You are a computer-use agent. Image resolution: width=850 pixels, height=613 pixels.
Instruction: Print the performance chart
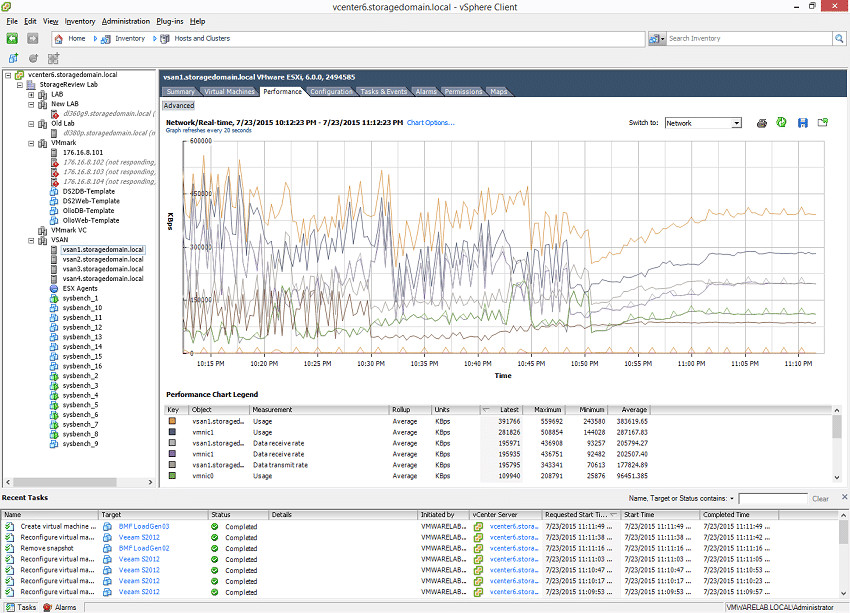tap(762, 123)
